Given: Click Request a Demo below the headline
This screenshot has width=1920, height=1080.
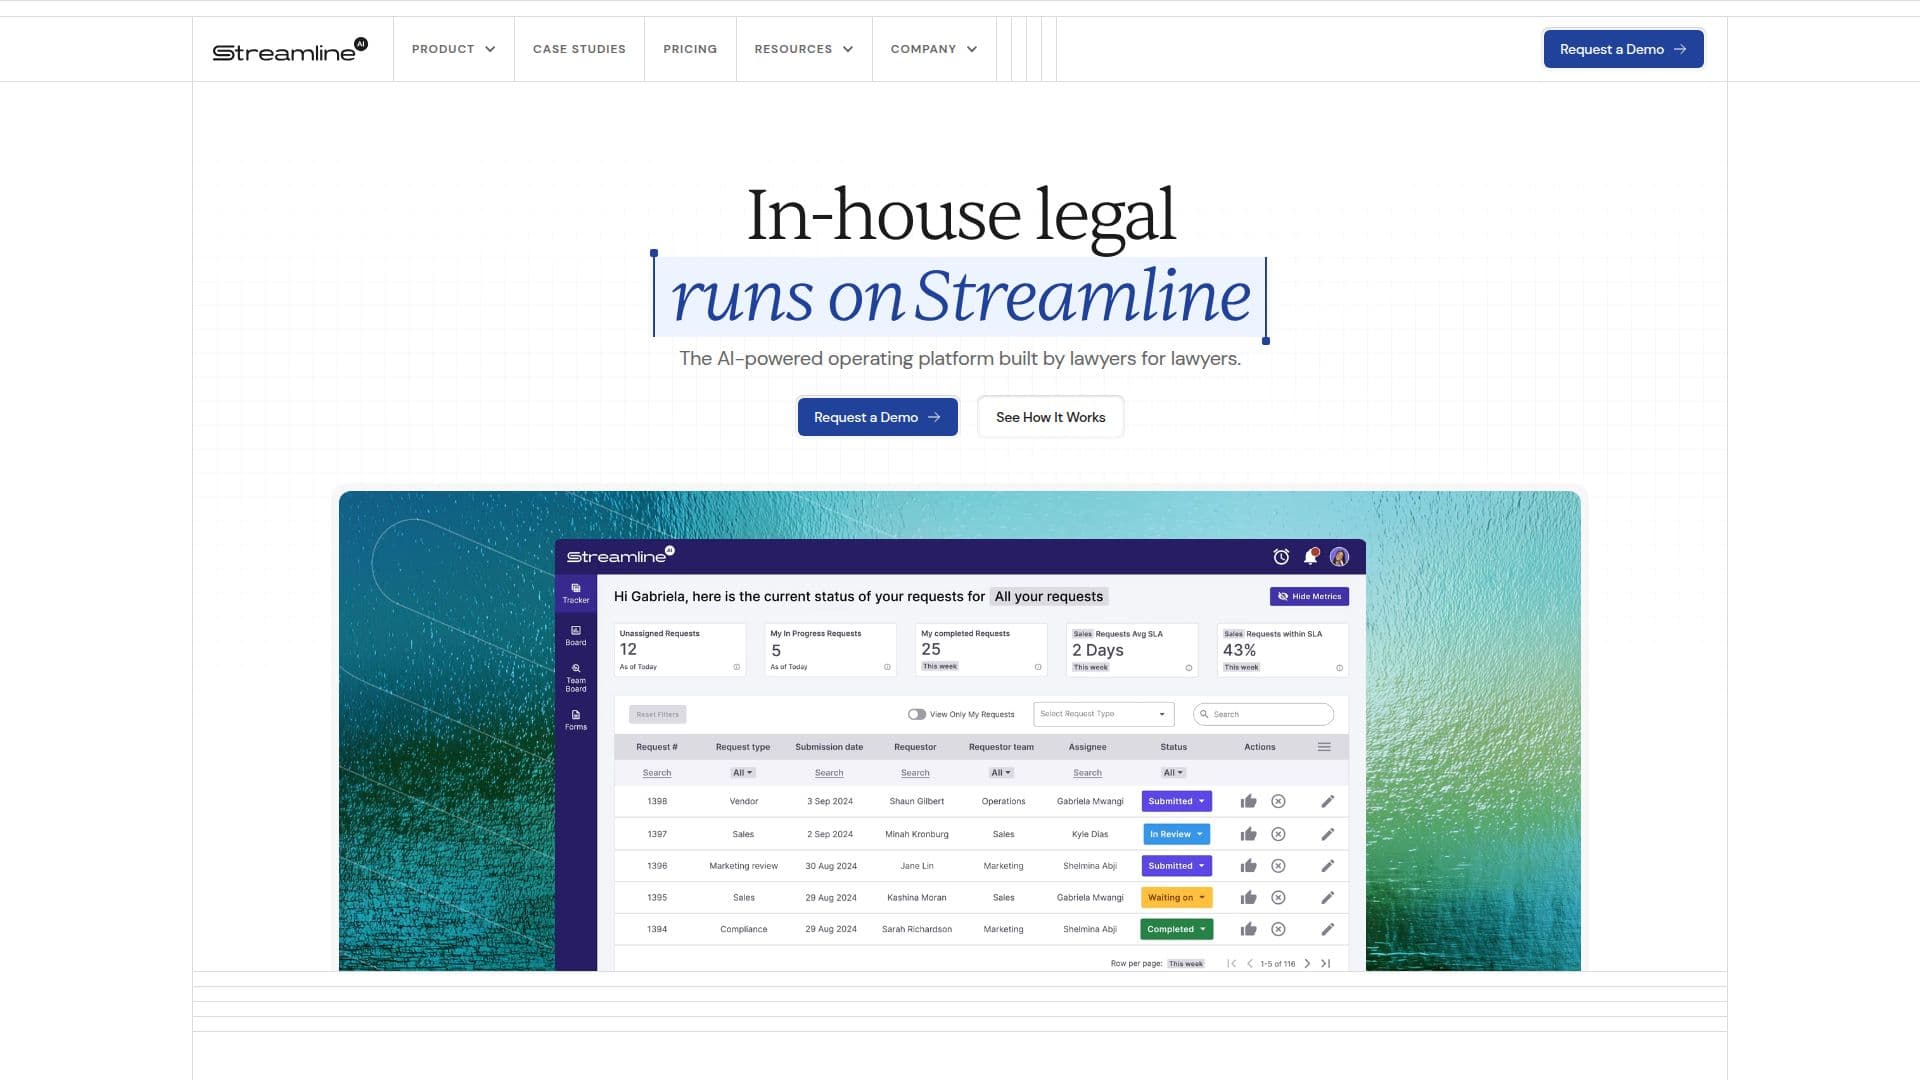Looking at the screenshot, I should (877, 417).
